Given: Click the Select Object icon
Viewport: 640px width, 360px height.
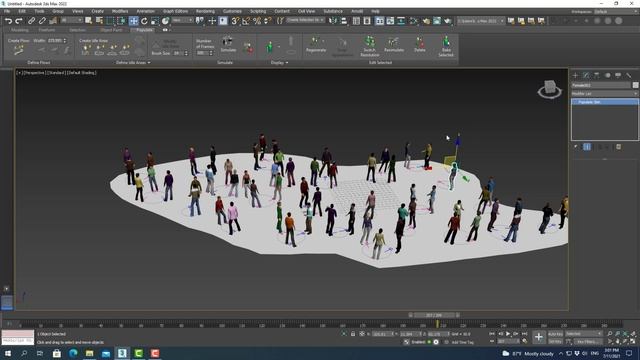Looking at the screenshot, I should 89,21.
